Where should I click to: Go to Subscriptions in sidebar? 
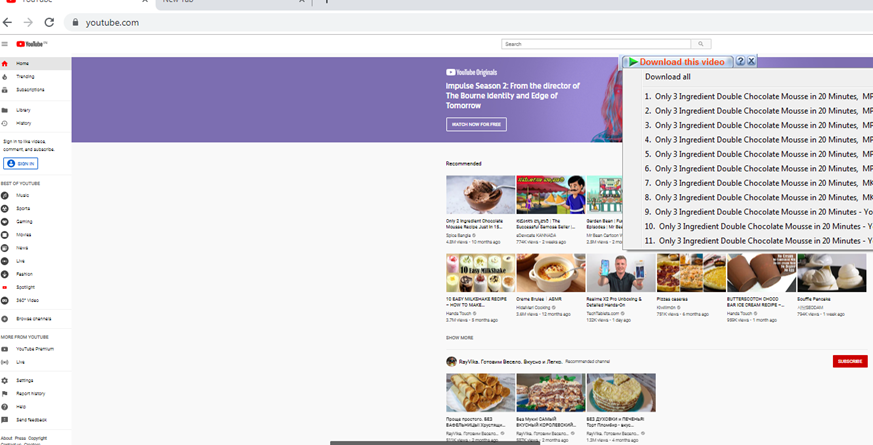click(x=30, y=90)
